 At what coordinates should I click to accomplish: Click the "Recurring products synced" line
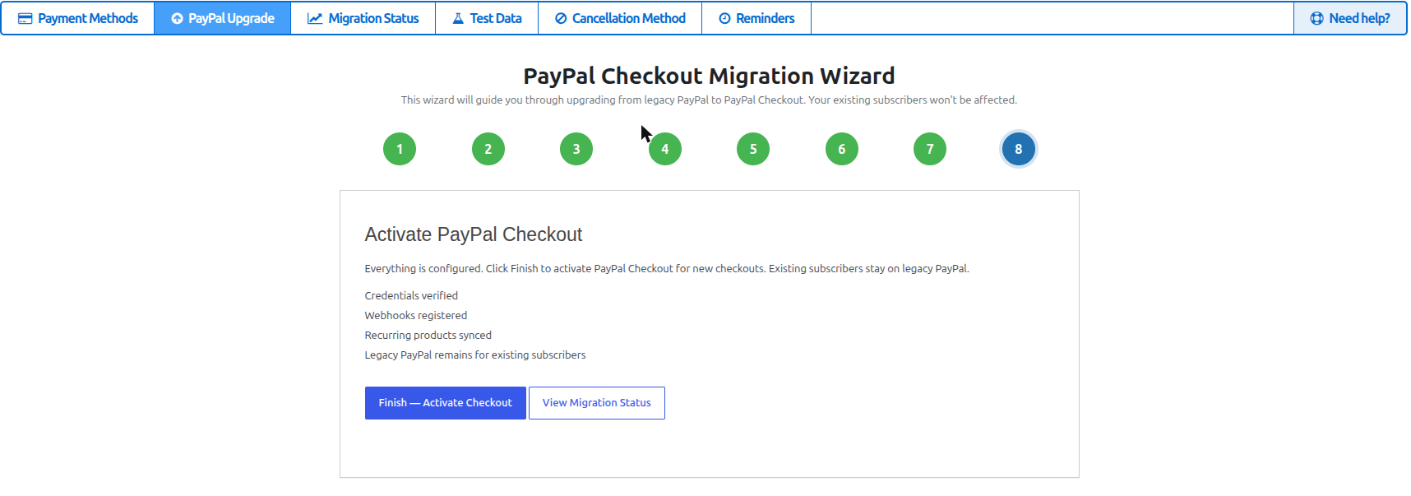(x=428, y=335)
